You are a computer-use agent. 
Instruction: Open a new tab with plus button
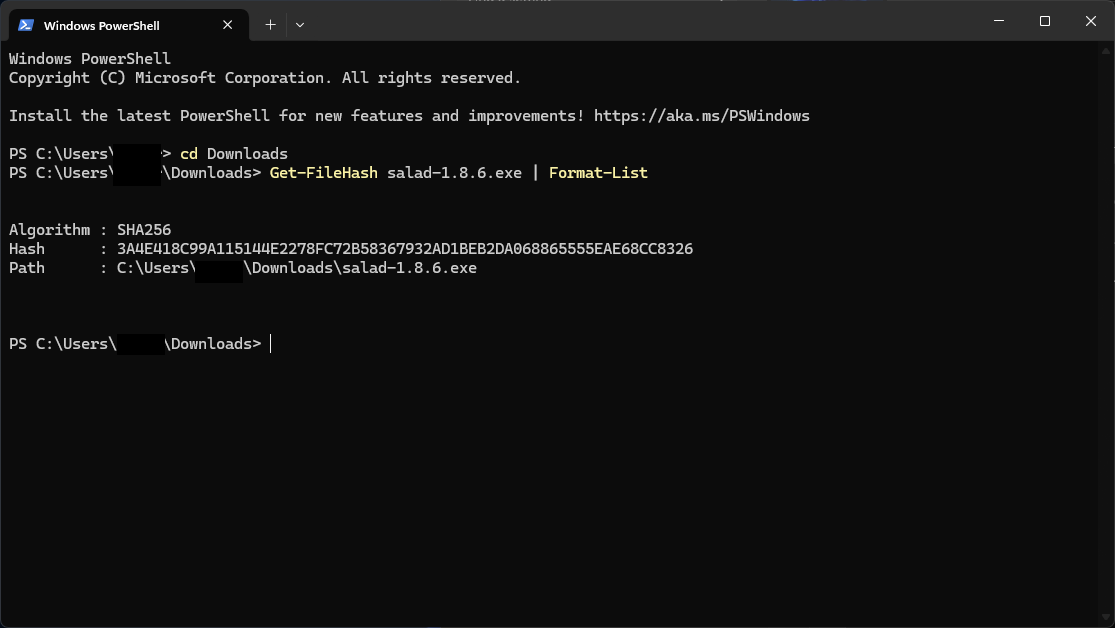coord(270,25)
